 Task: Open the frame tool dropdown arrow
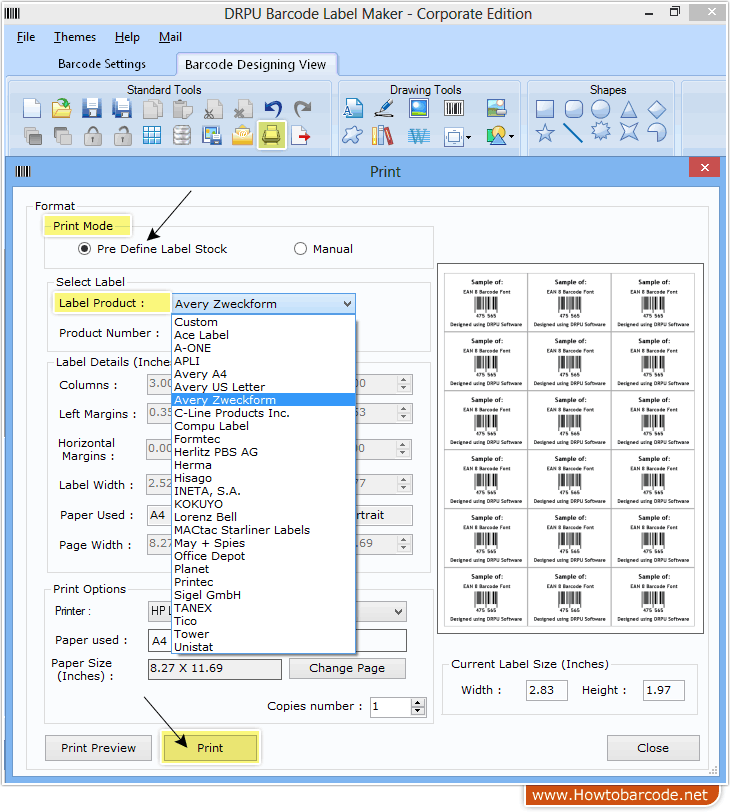468,137
